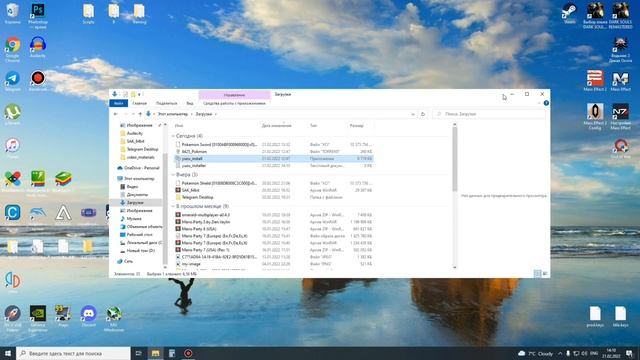640x360 pixels.
Task: Launch the Audacity desktop shortcut
Action: tap(38, 47)
